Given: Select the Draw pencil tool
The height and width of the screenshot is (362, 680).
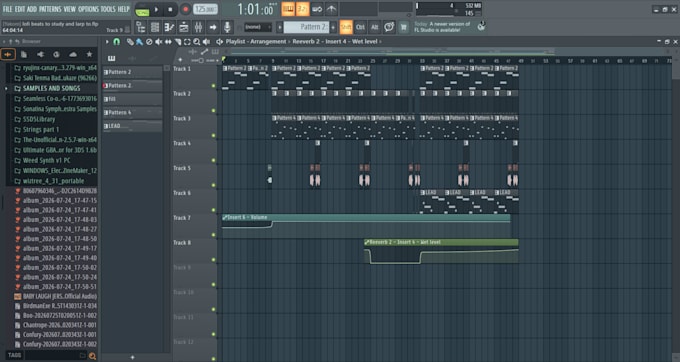Looking at the screenshot, I should pyautogui.click(x=130, y=42).
